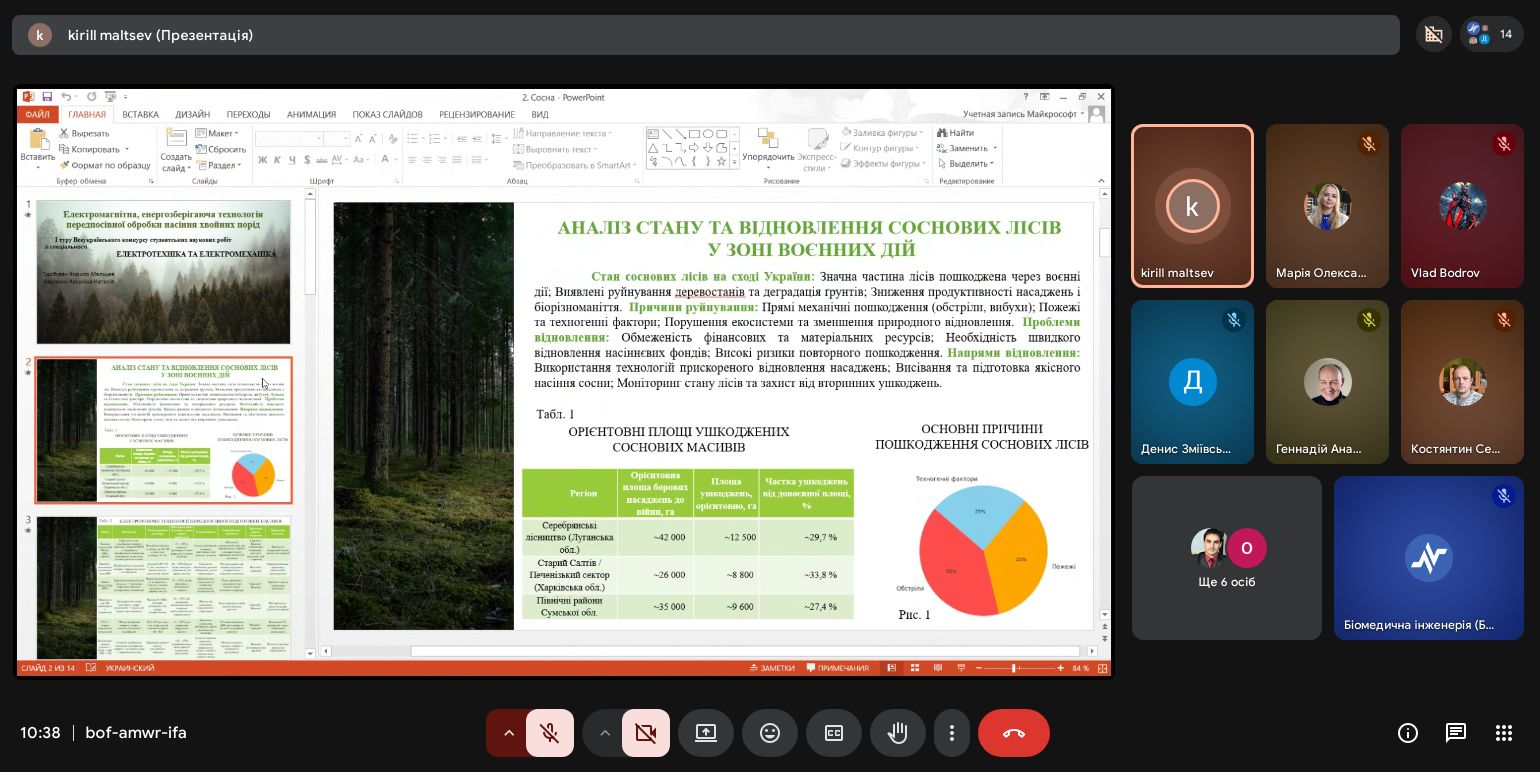
Task: Turn on the camera
Action: (645, 733)
